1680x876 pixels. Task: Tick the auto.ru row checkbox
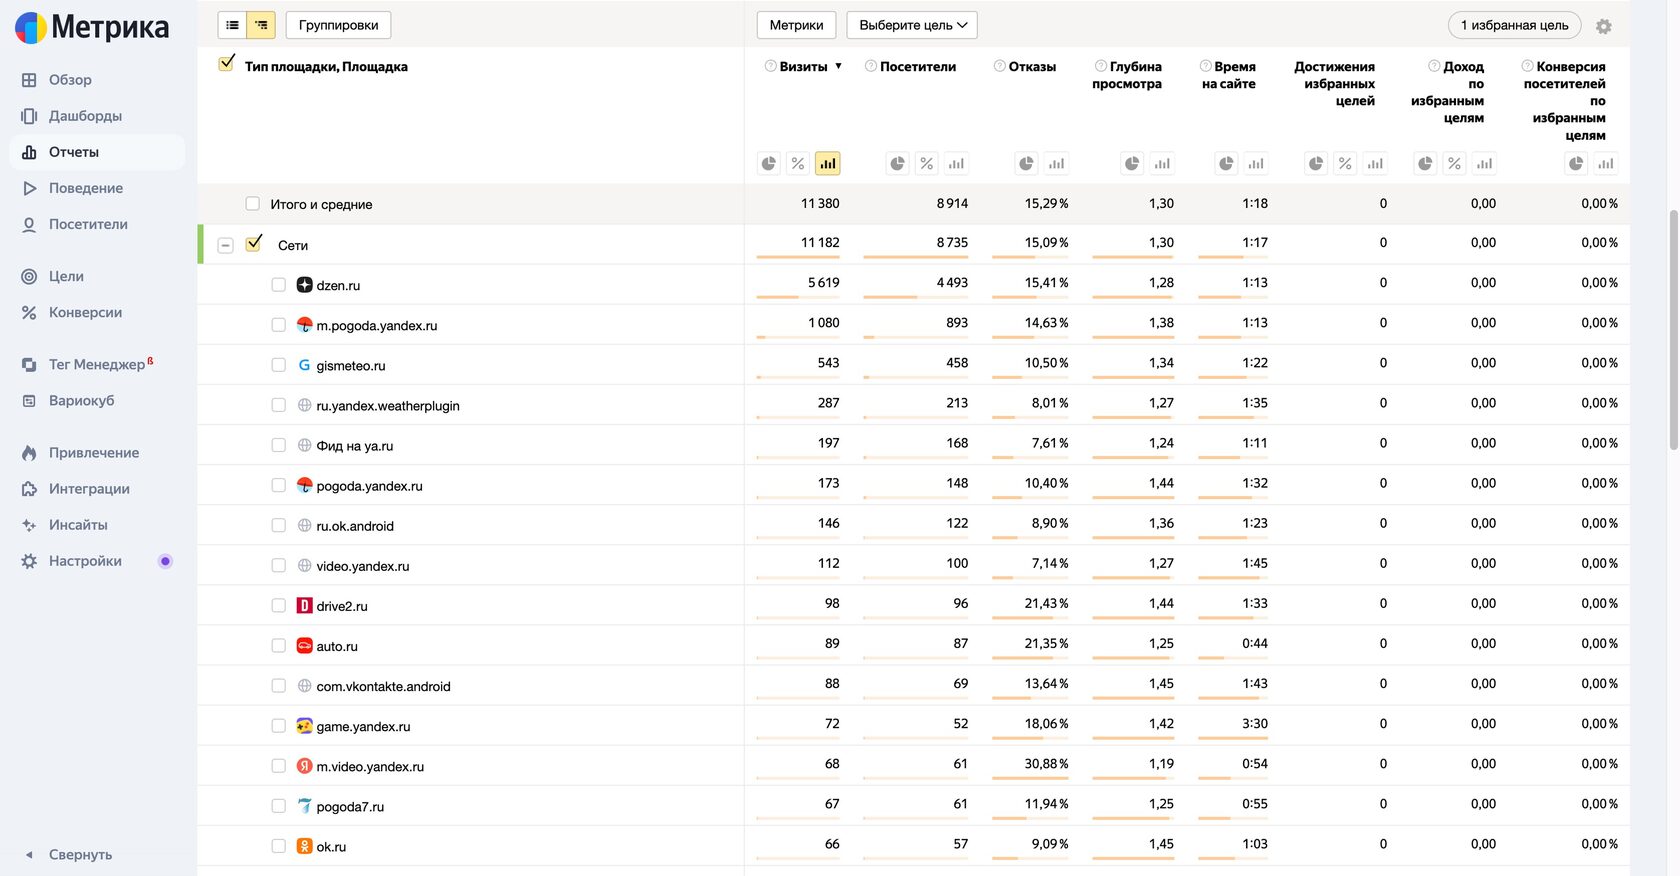(x=279, y=646)
